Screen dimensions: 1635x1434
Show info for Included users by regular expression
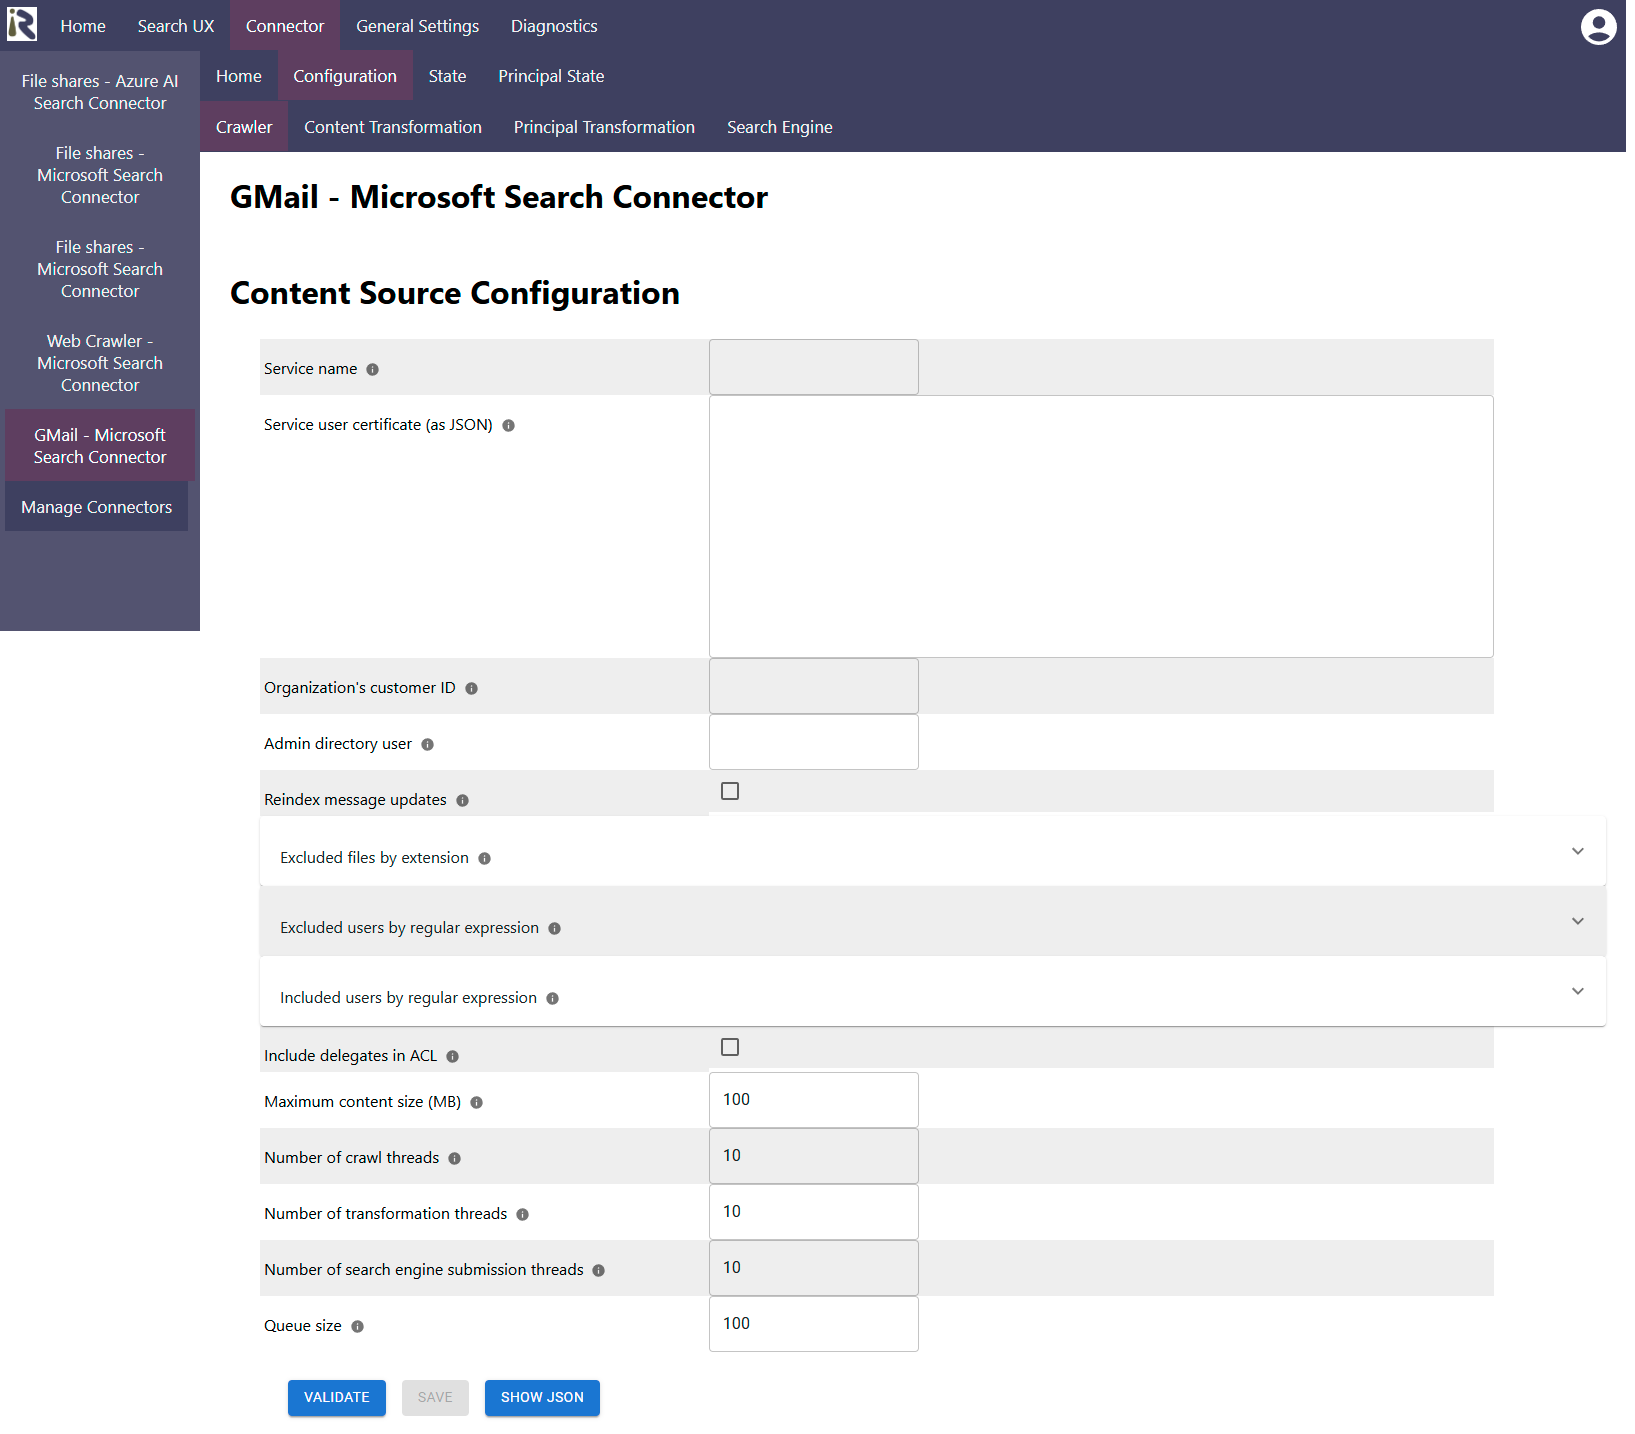(x=552, y=998)
